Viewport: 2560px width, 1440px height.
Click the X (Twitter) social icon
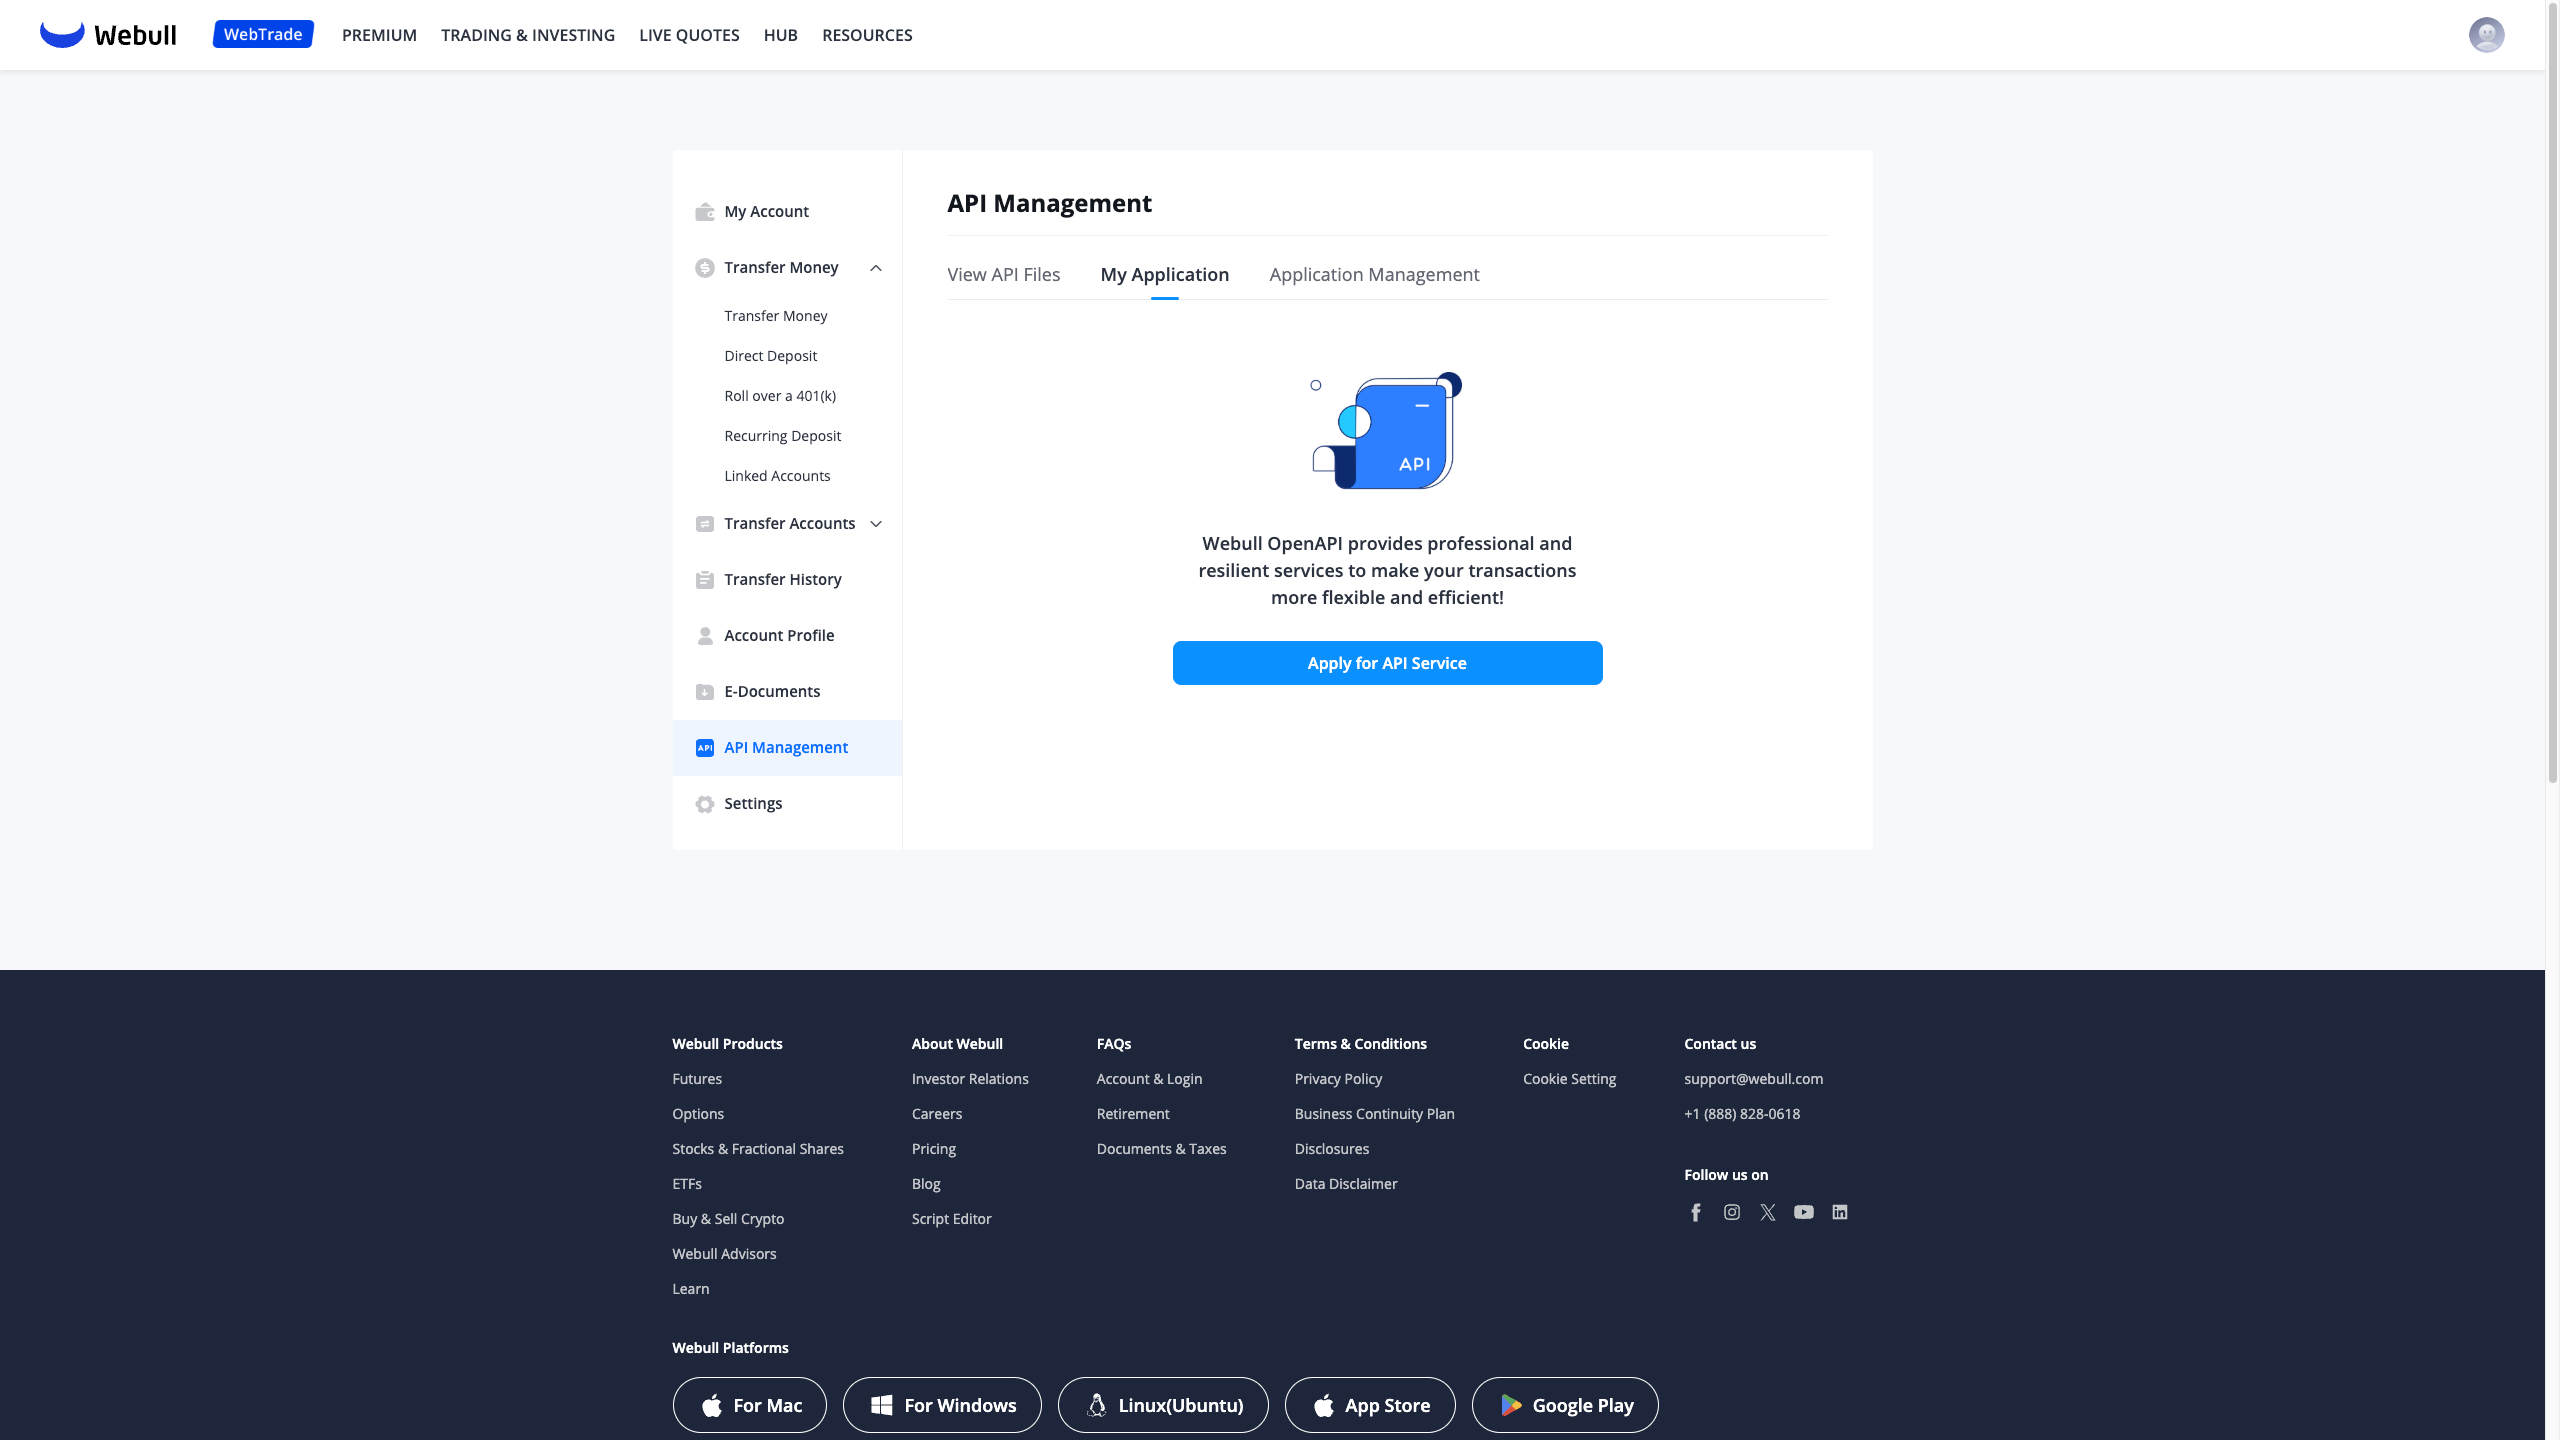pyautogui.click(x=1768, y=1212)
